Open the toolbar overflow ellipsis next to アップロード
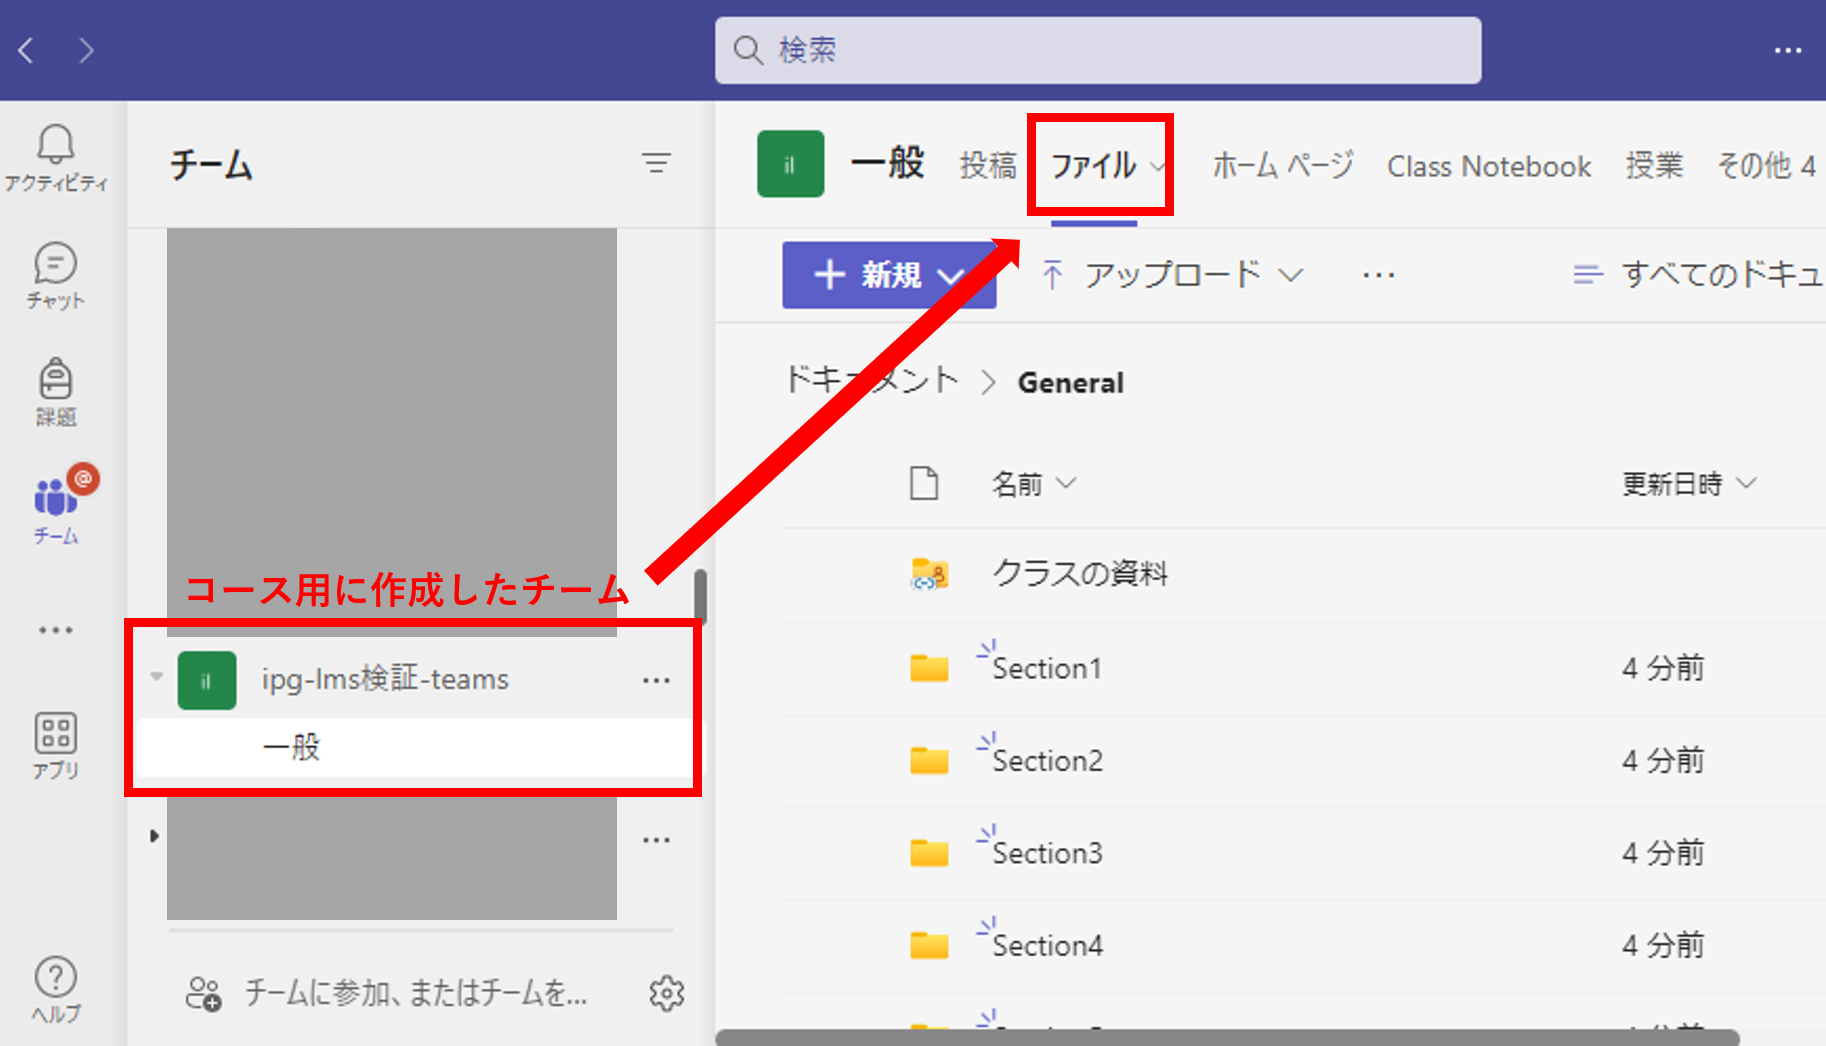 1378,275
